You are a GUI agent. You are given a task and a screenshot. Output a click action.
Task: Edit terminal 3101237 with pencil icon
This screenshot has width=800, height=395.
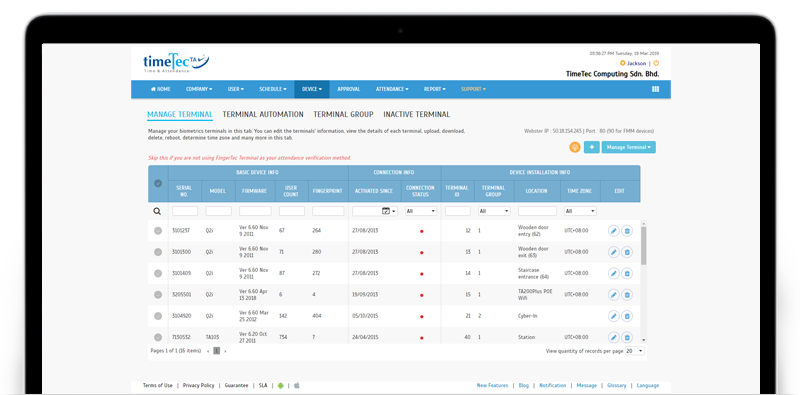[x=614, y=231]
